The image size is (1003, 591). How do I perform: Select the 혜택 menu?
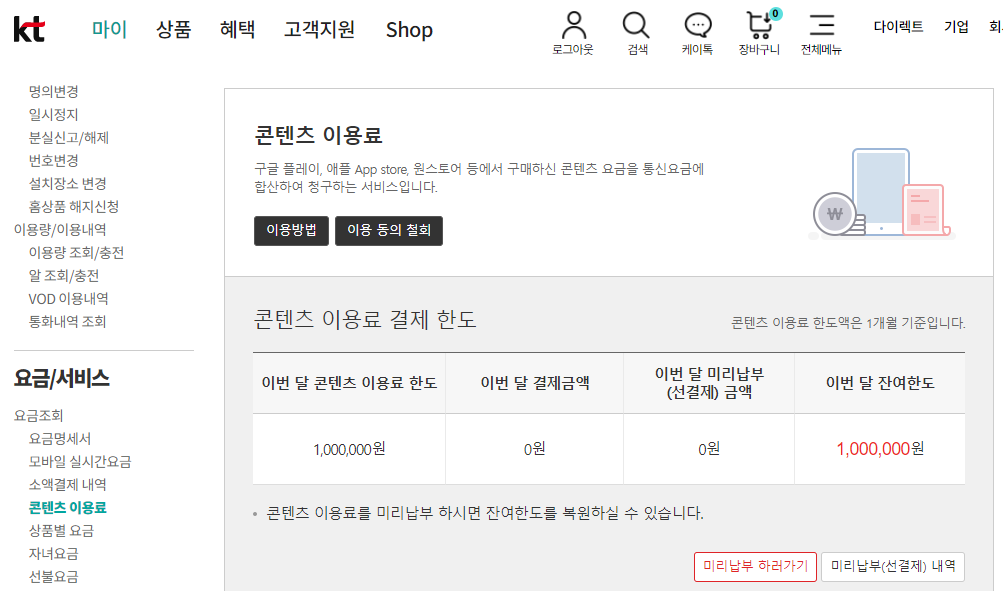click(x=237, y=29)
